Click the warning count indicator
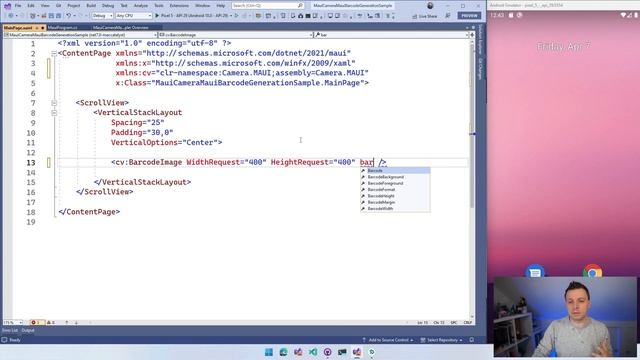The width and height of the screenshot is (640, 360). [51, 322]
